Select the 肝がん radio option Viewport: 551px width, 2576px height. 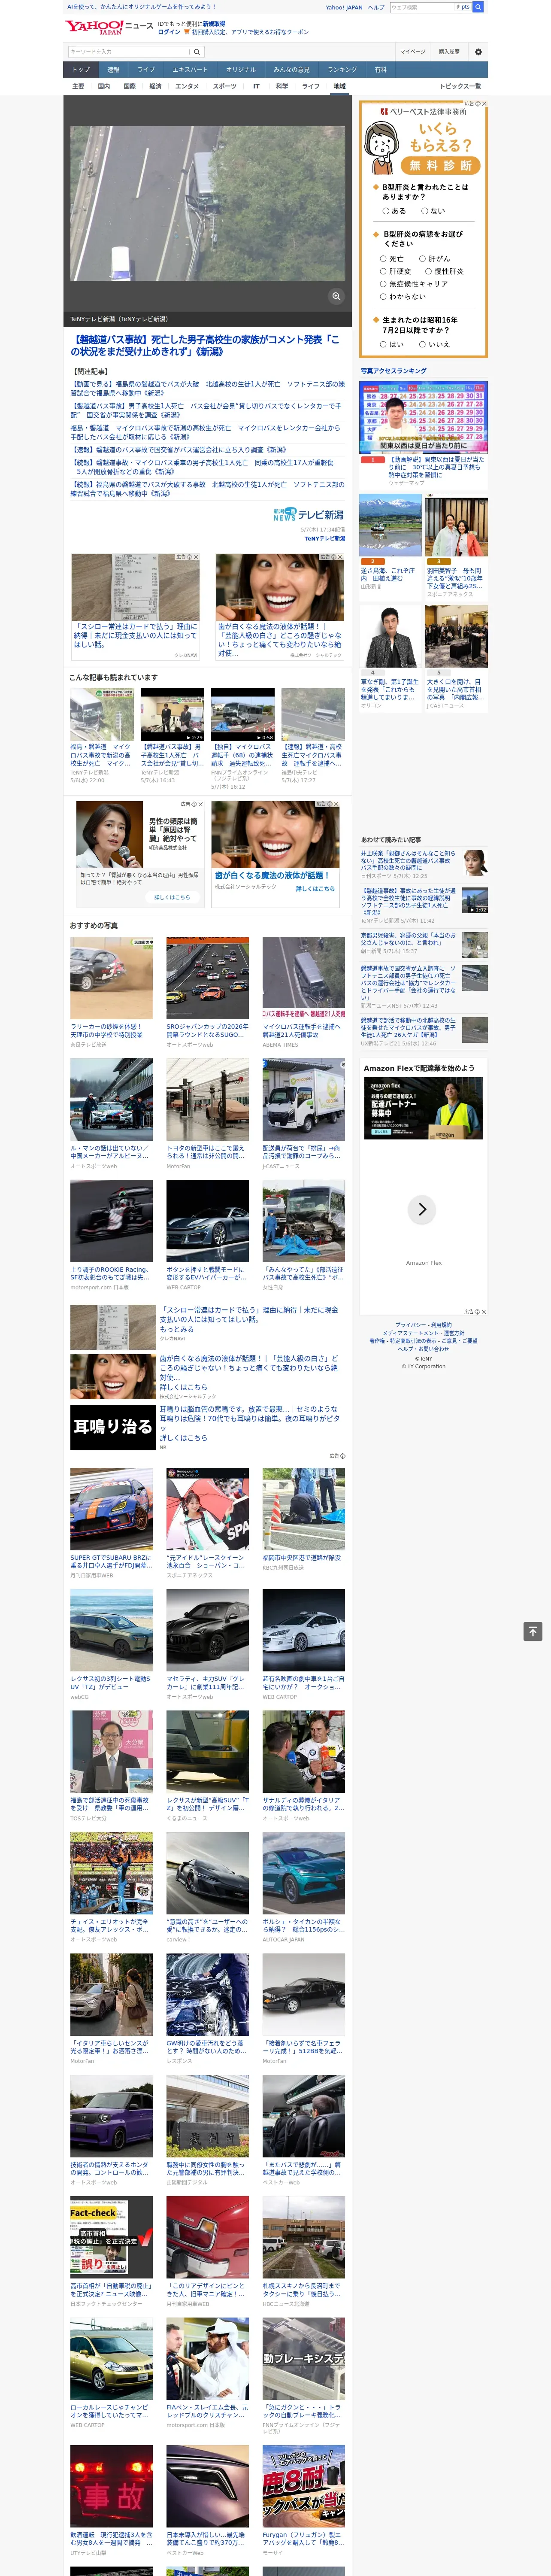coord(422,259)
